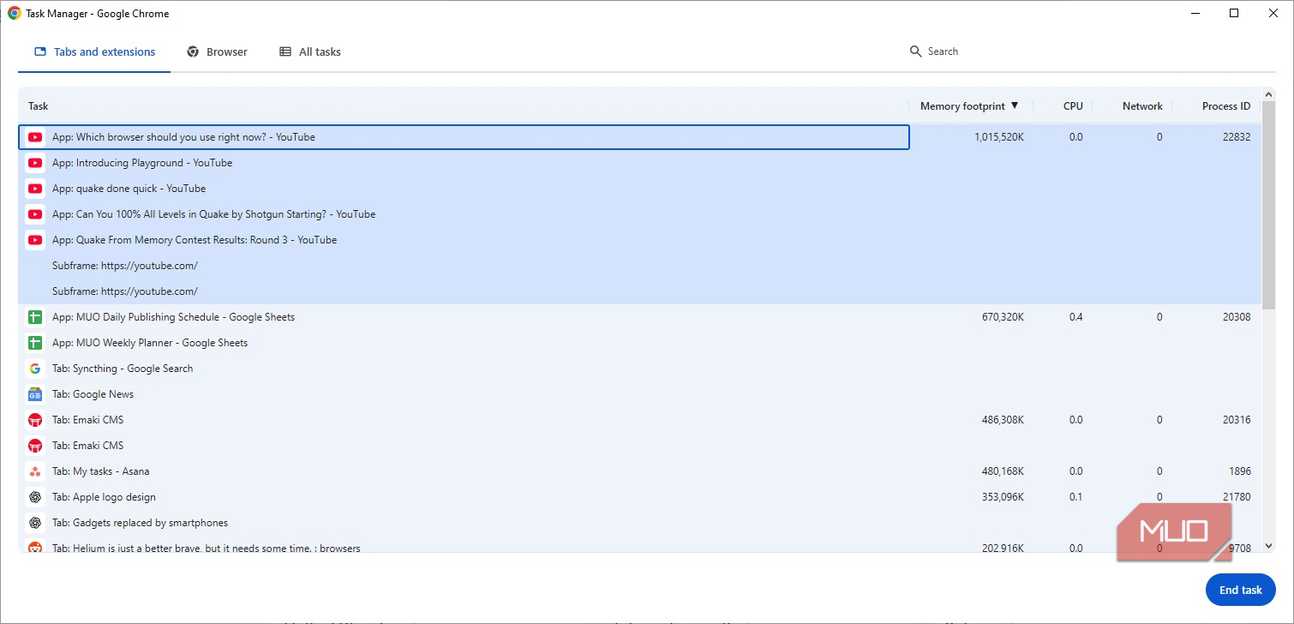The image size is (1294, 624).
Task: Click Asana icon beside My tasks
Action: coord(35,471)
